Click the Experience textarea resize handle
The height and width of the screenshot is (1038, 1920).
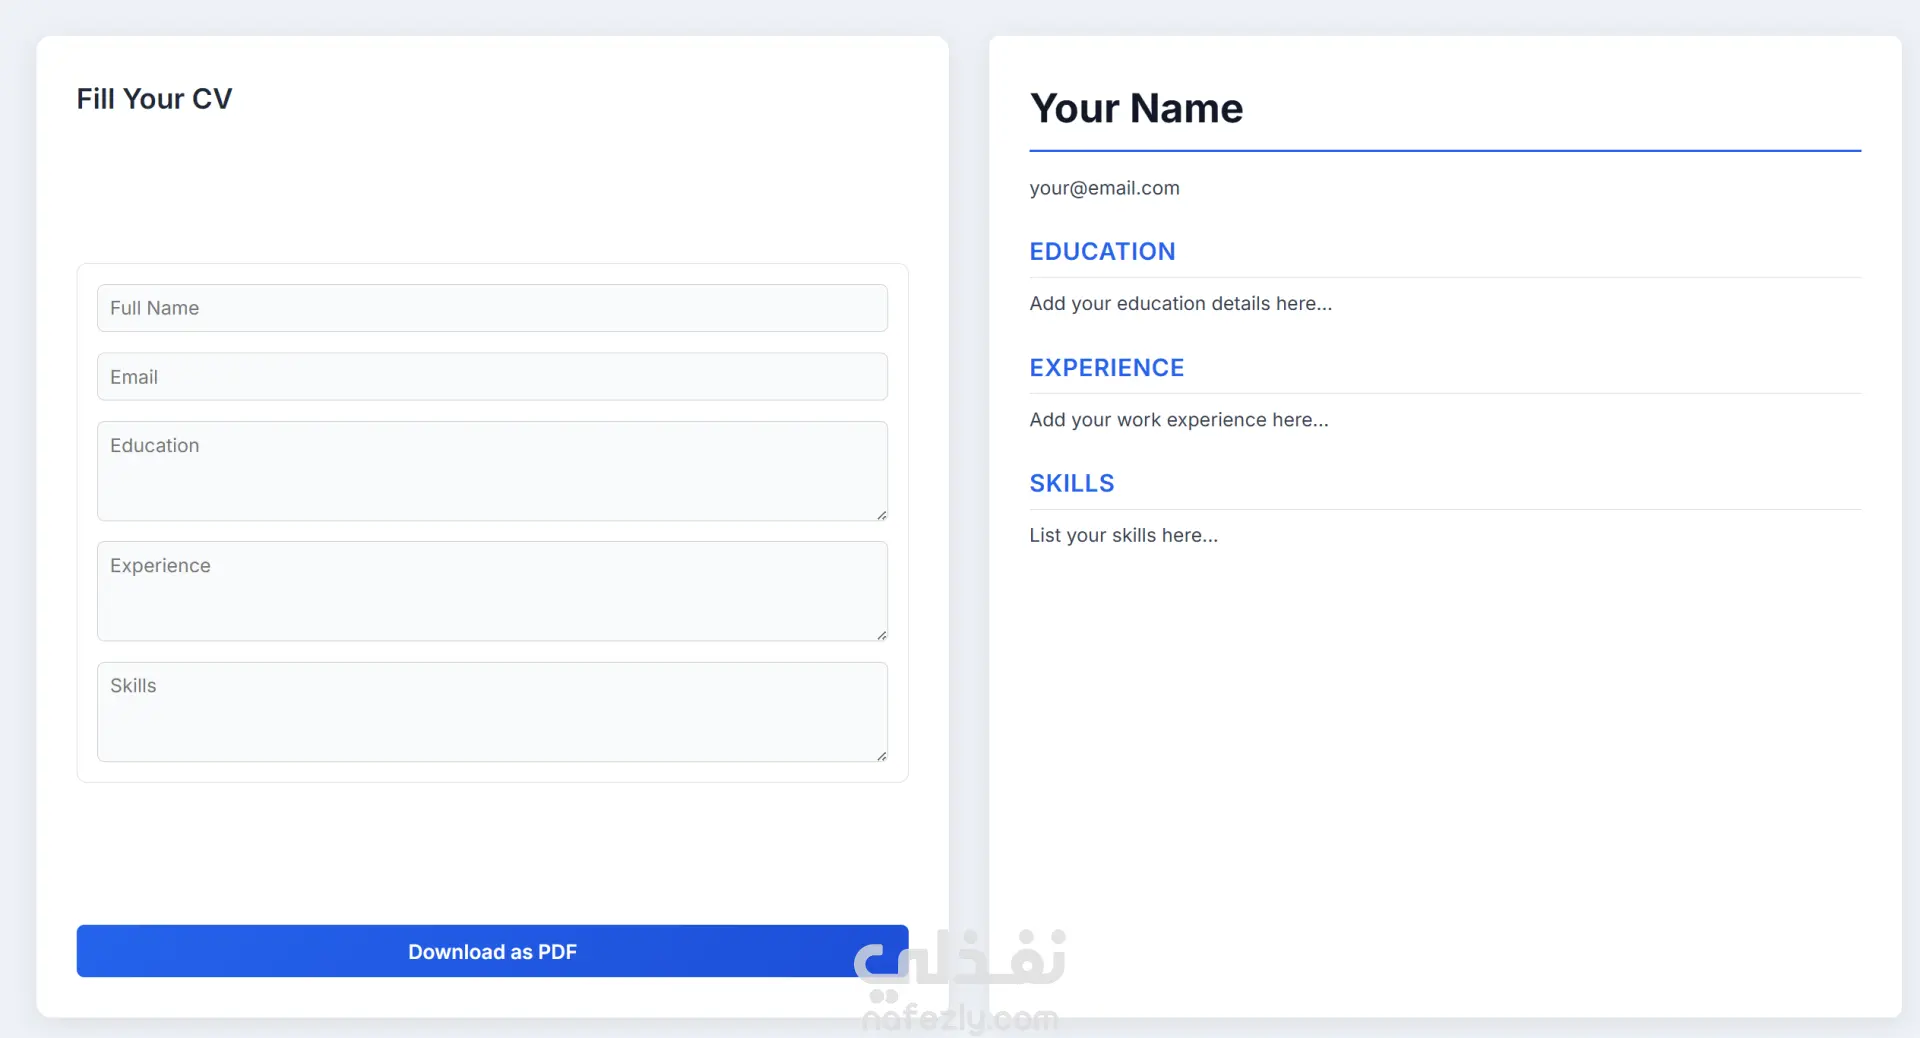881,635
